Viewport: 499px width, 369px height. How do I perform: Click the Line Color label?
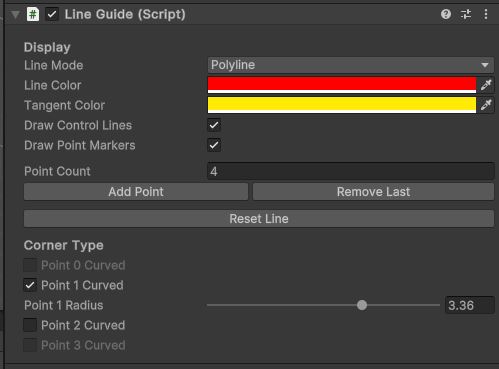click(x=53, y=85)
